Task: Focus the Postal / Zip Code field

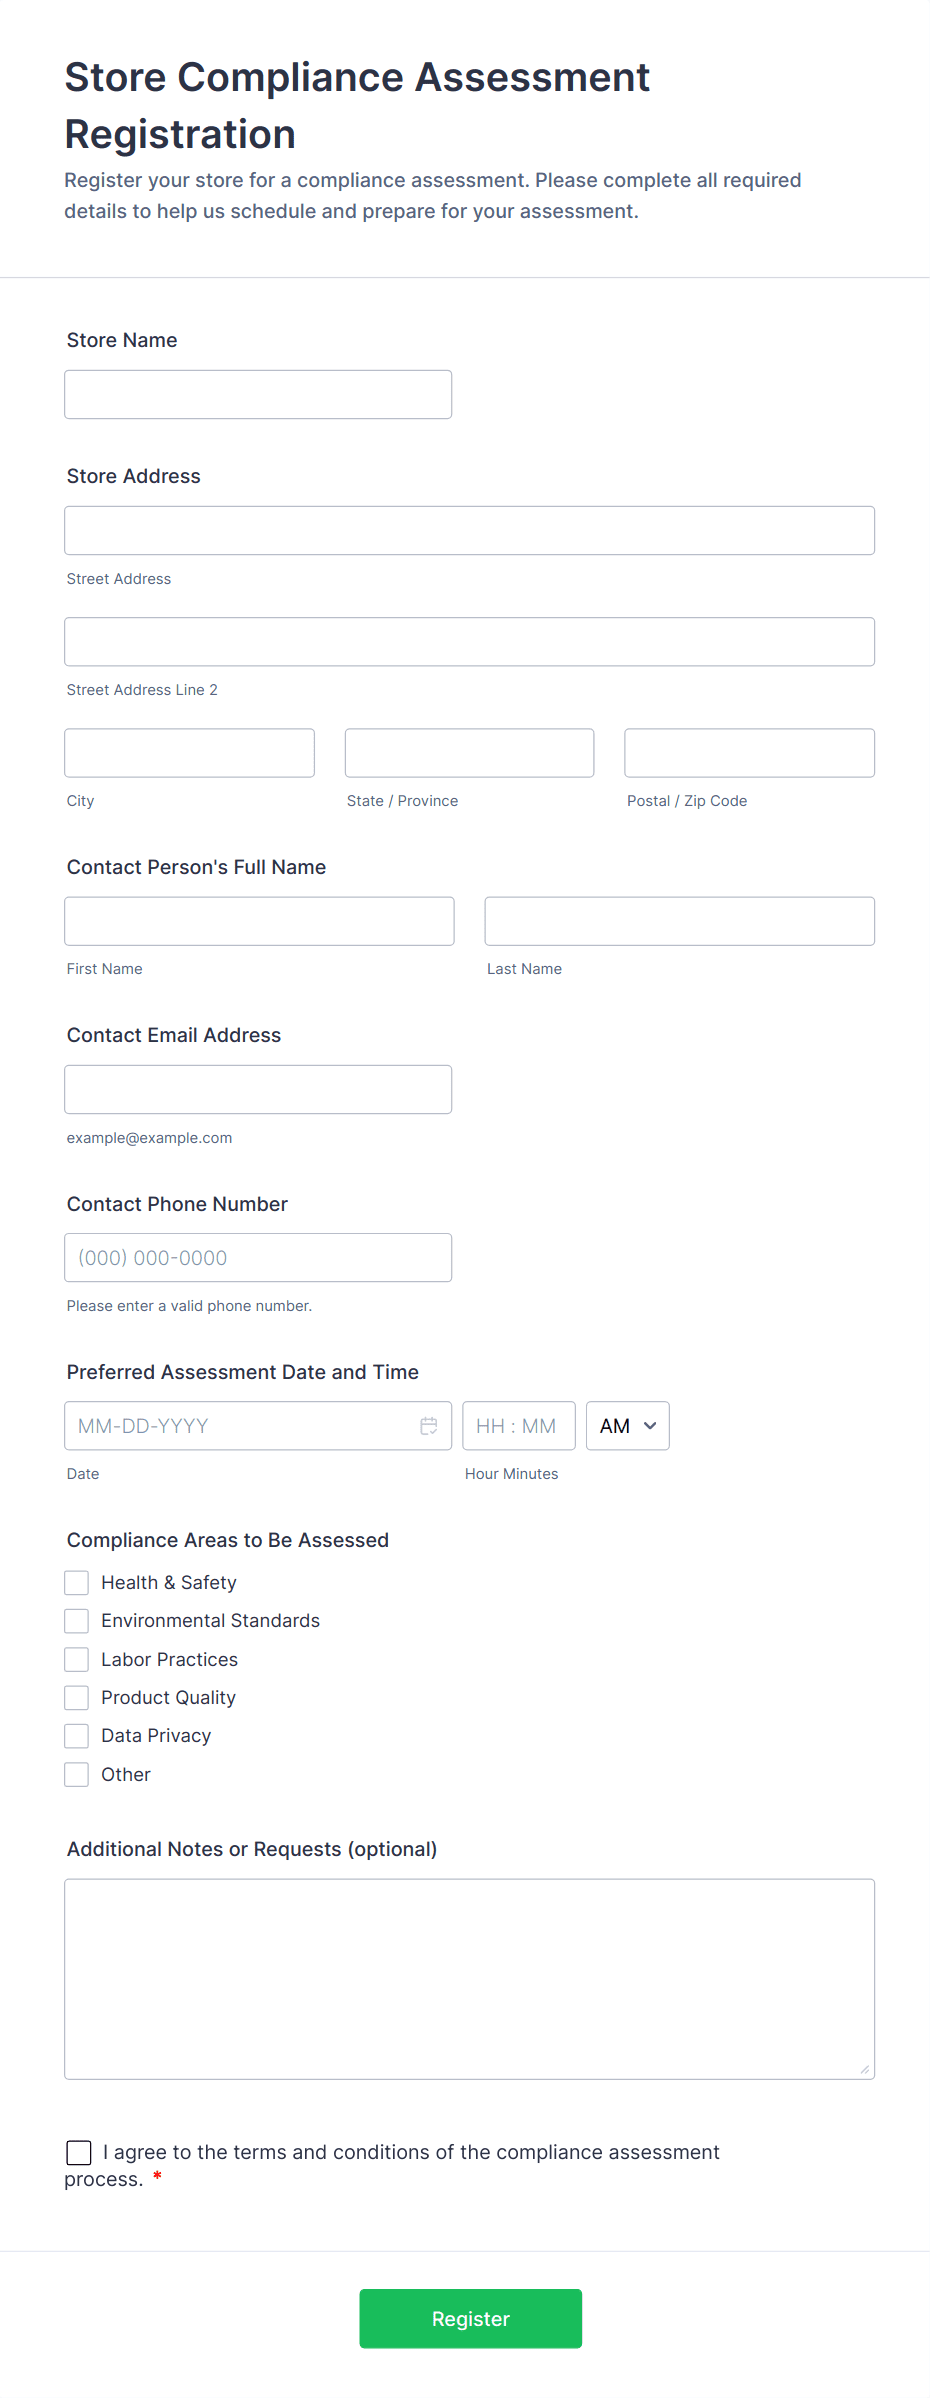Action: [749, 753]
